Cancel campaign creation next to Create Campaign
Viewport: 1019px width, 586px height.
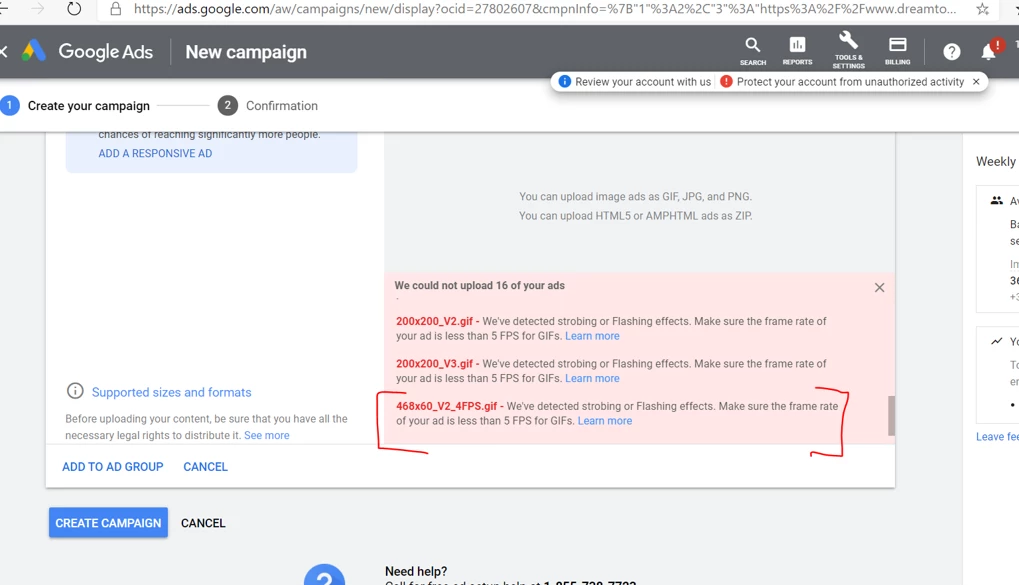(203, 523)
